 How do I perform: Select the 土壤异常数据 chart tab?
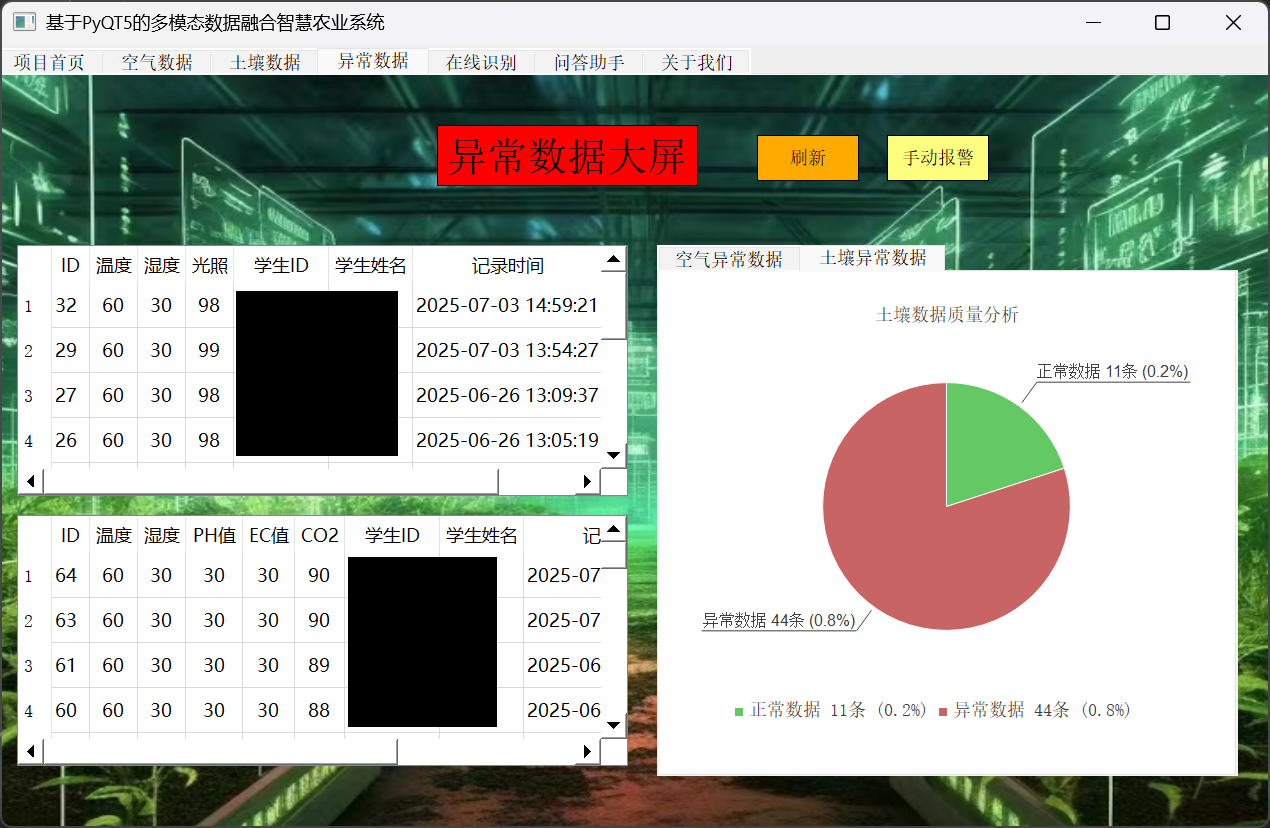tap(873, 257)
